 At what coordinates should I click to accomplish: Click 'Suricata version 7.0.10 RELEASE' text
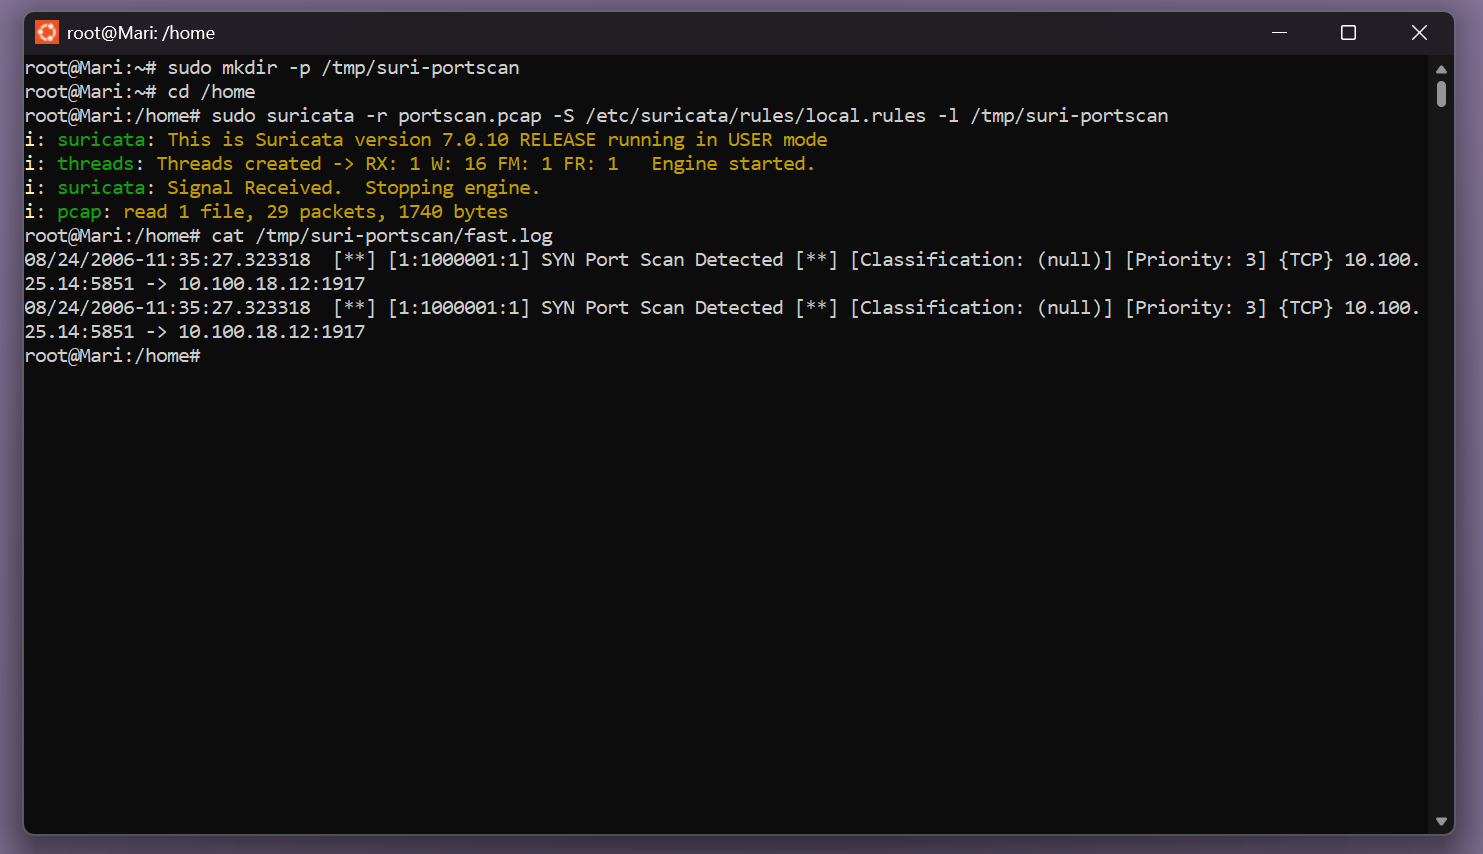point(426,140)
